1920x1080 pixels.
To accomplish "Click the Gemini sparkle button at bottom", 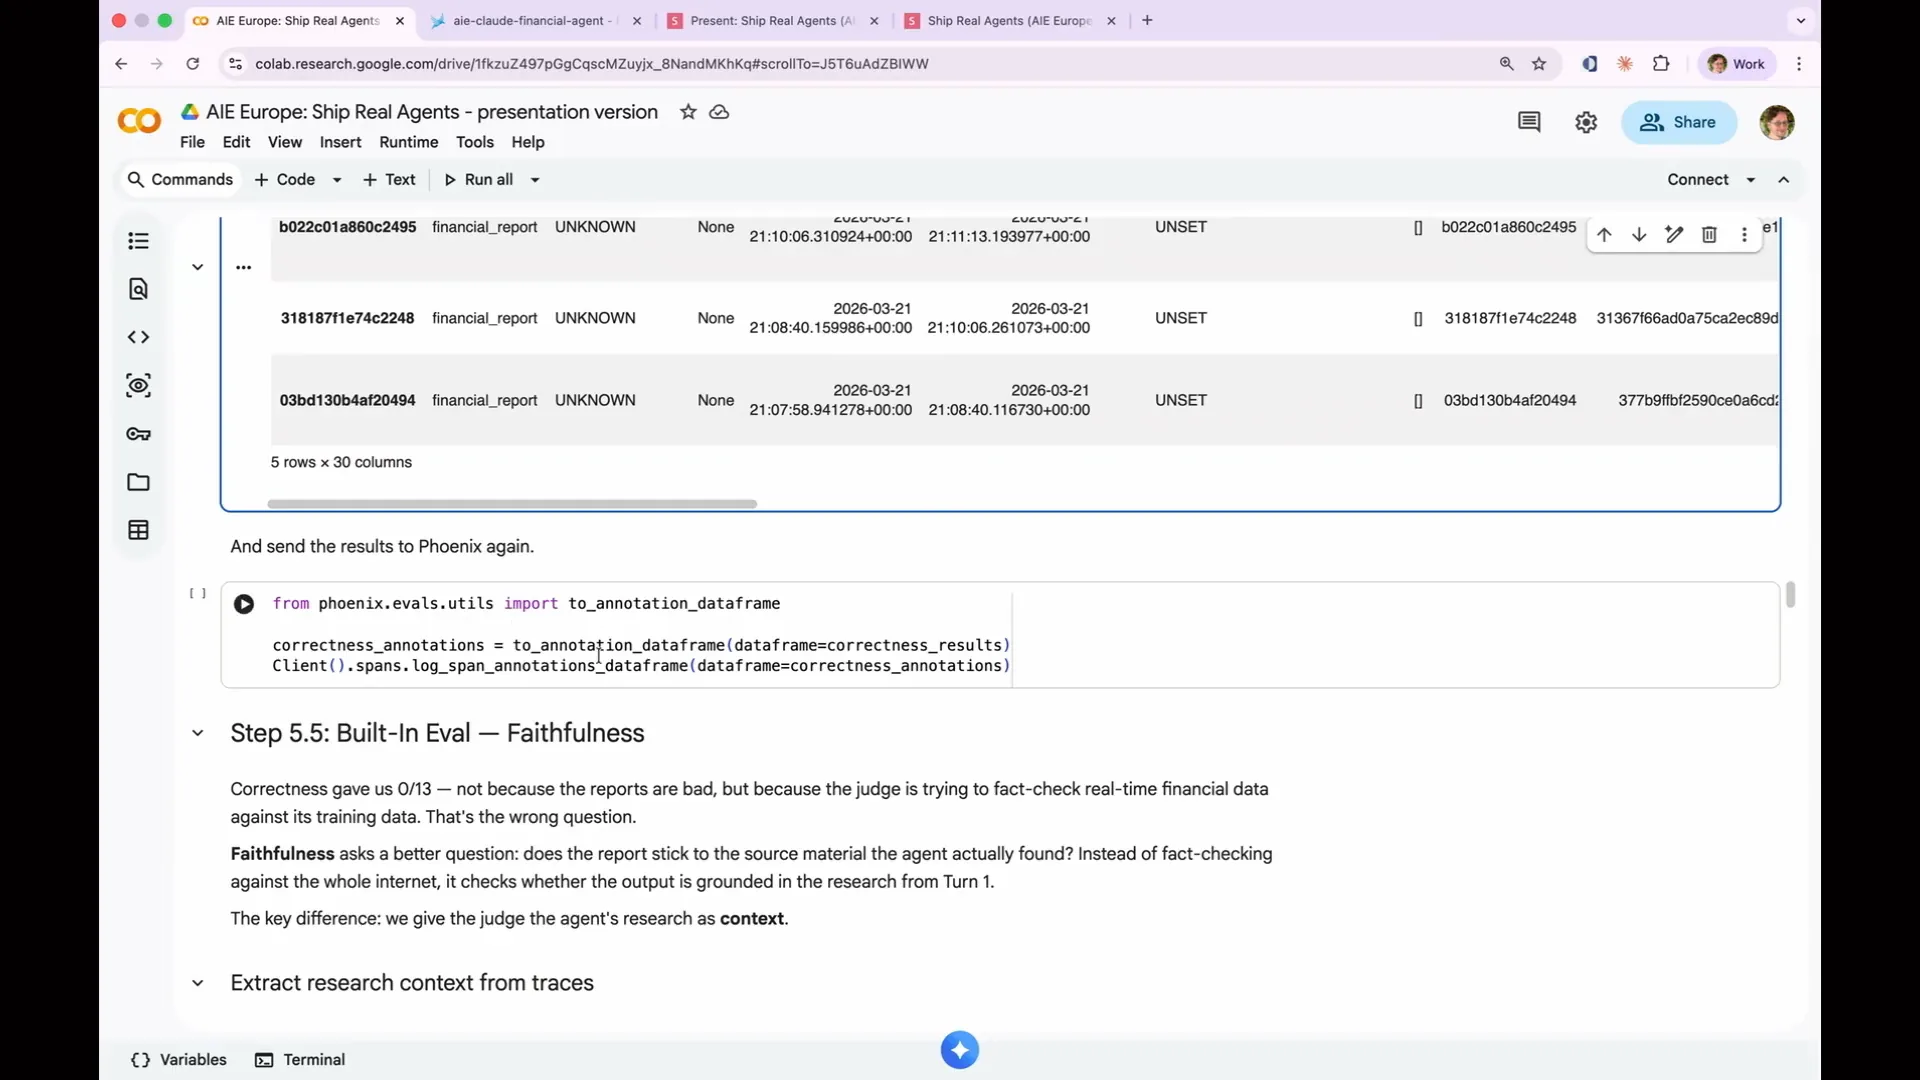I will pos(960,1050).
